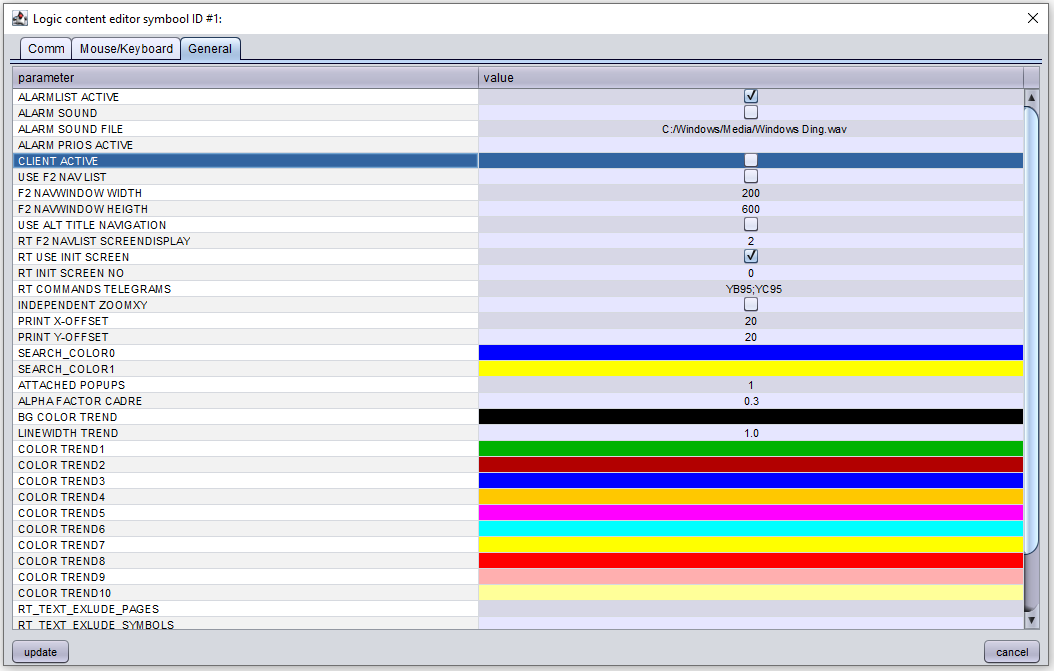1054x671 pixels.
Task: Enable the CLIENT ACTIVE checkbox
Action: pyautogui.click(x=751, y=160)
